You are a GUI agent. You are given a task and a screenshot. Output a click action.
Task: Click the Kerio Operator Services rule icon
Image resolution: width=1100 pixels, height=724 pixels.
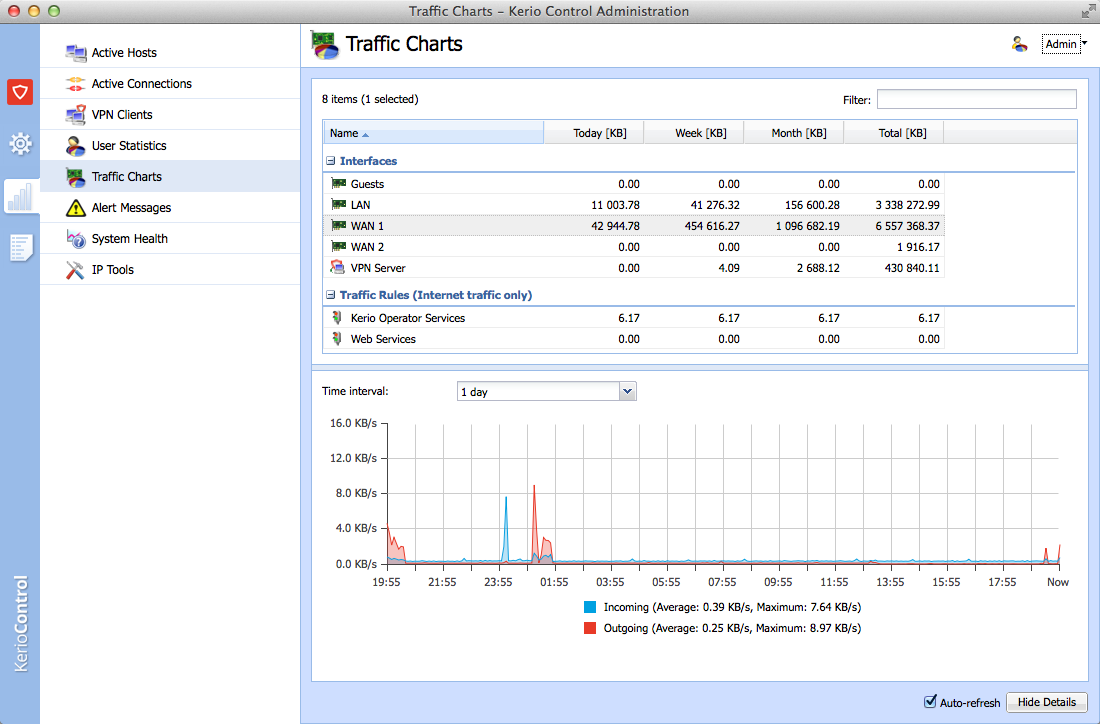pyautogui.click(x=337, y=318)
